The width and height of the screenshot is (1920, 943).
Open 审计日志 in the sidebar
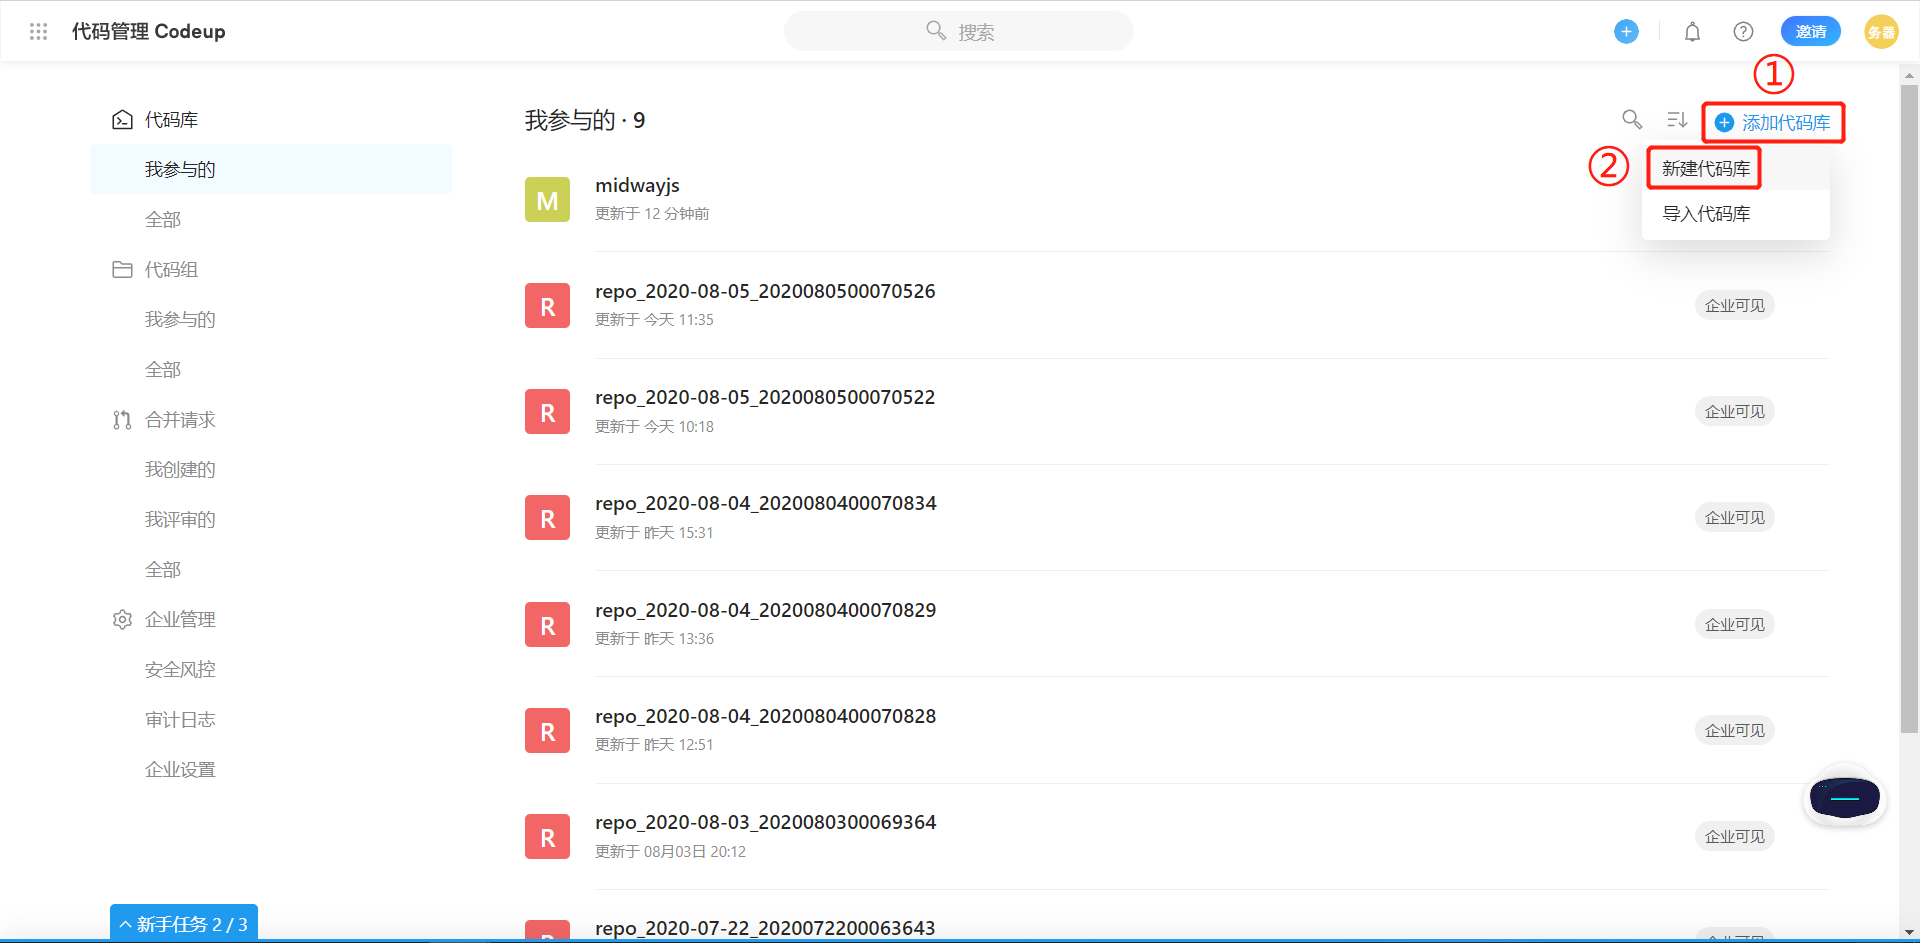tap(180, 720)
